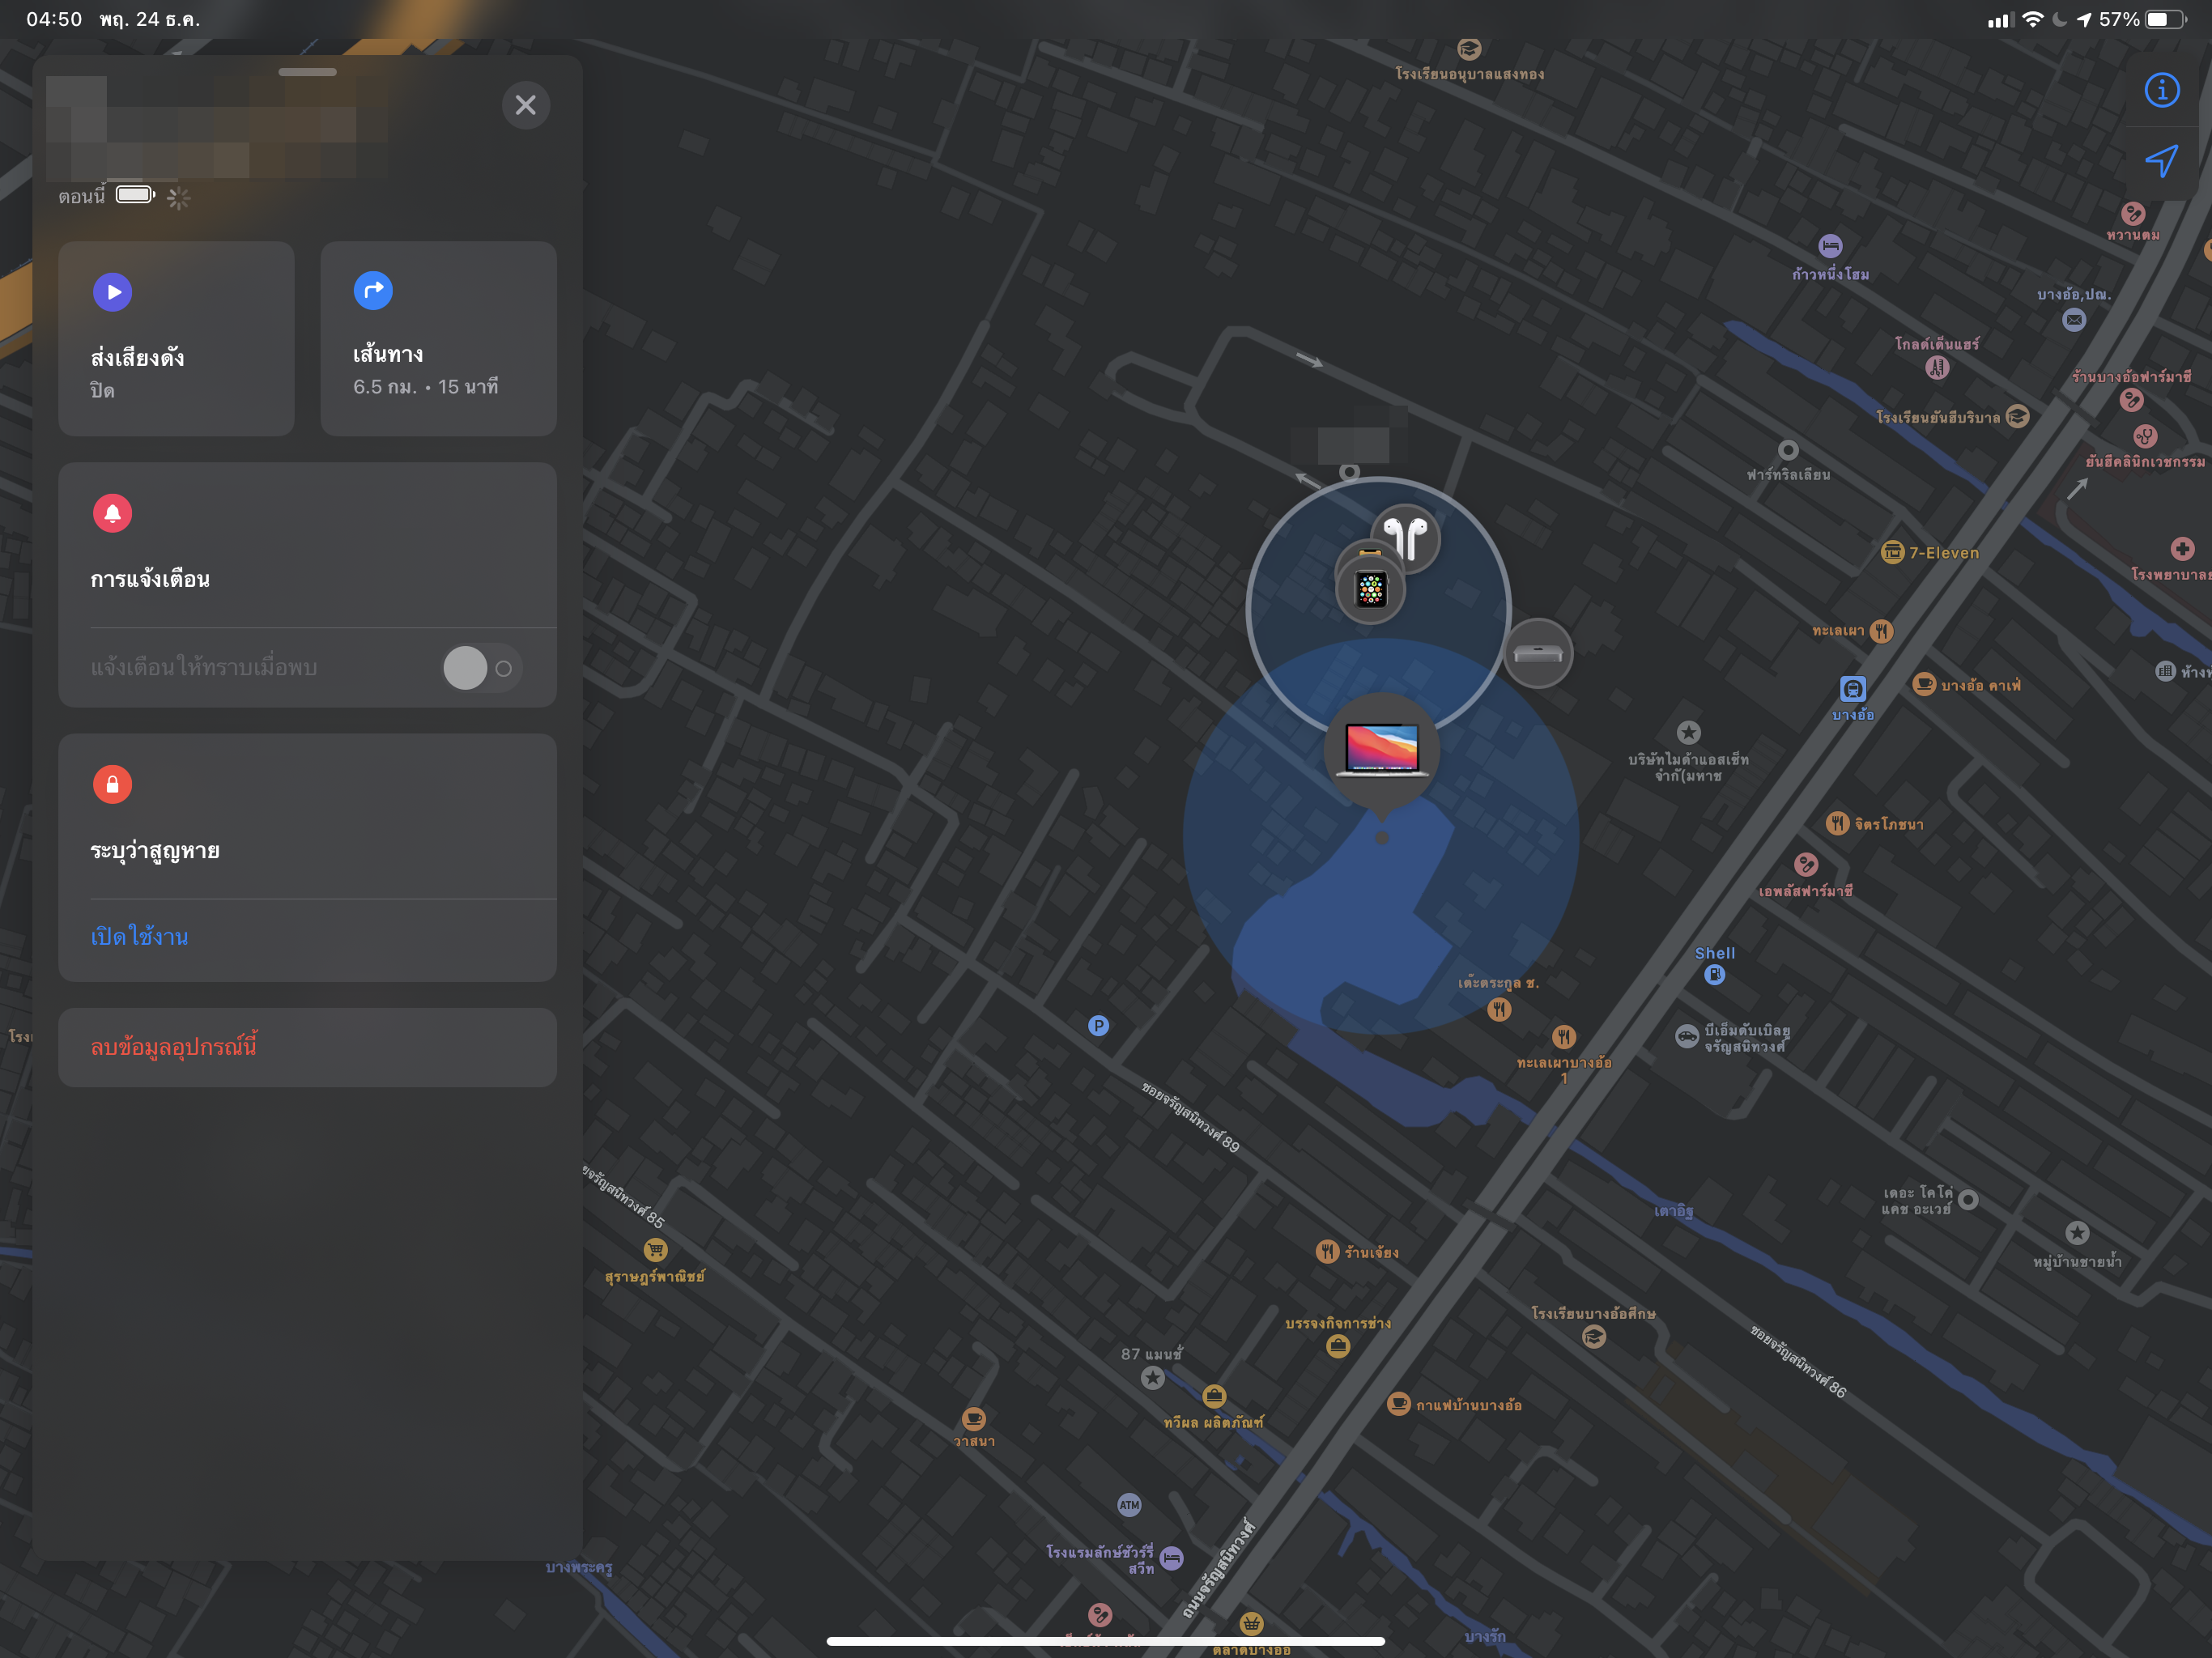Tap the ฟาร์หริลเลียน location pin
2212x1658 pixels.
point(1788,450)
